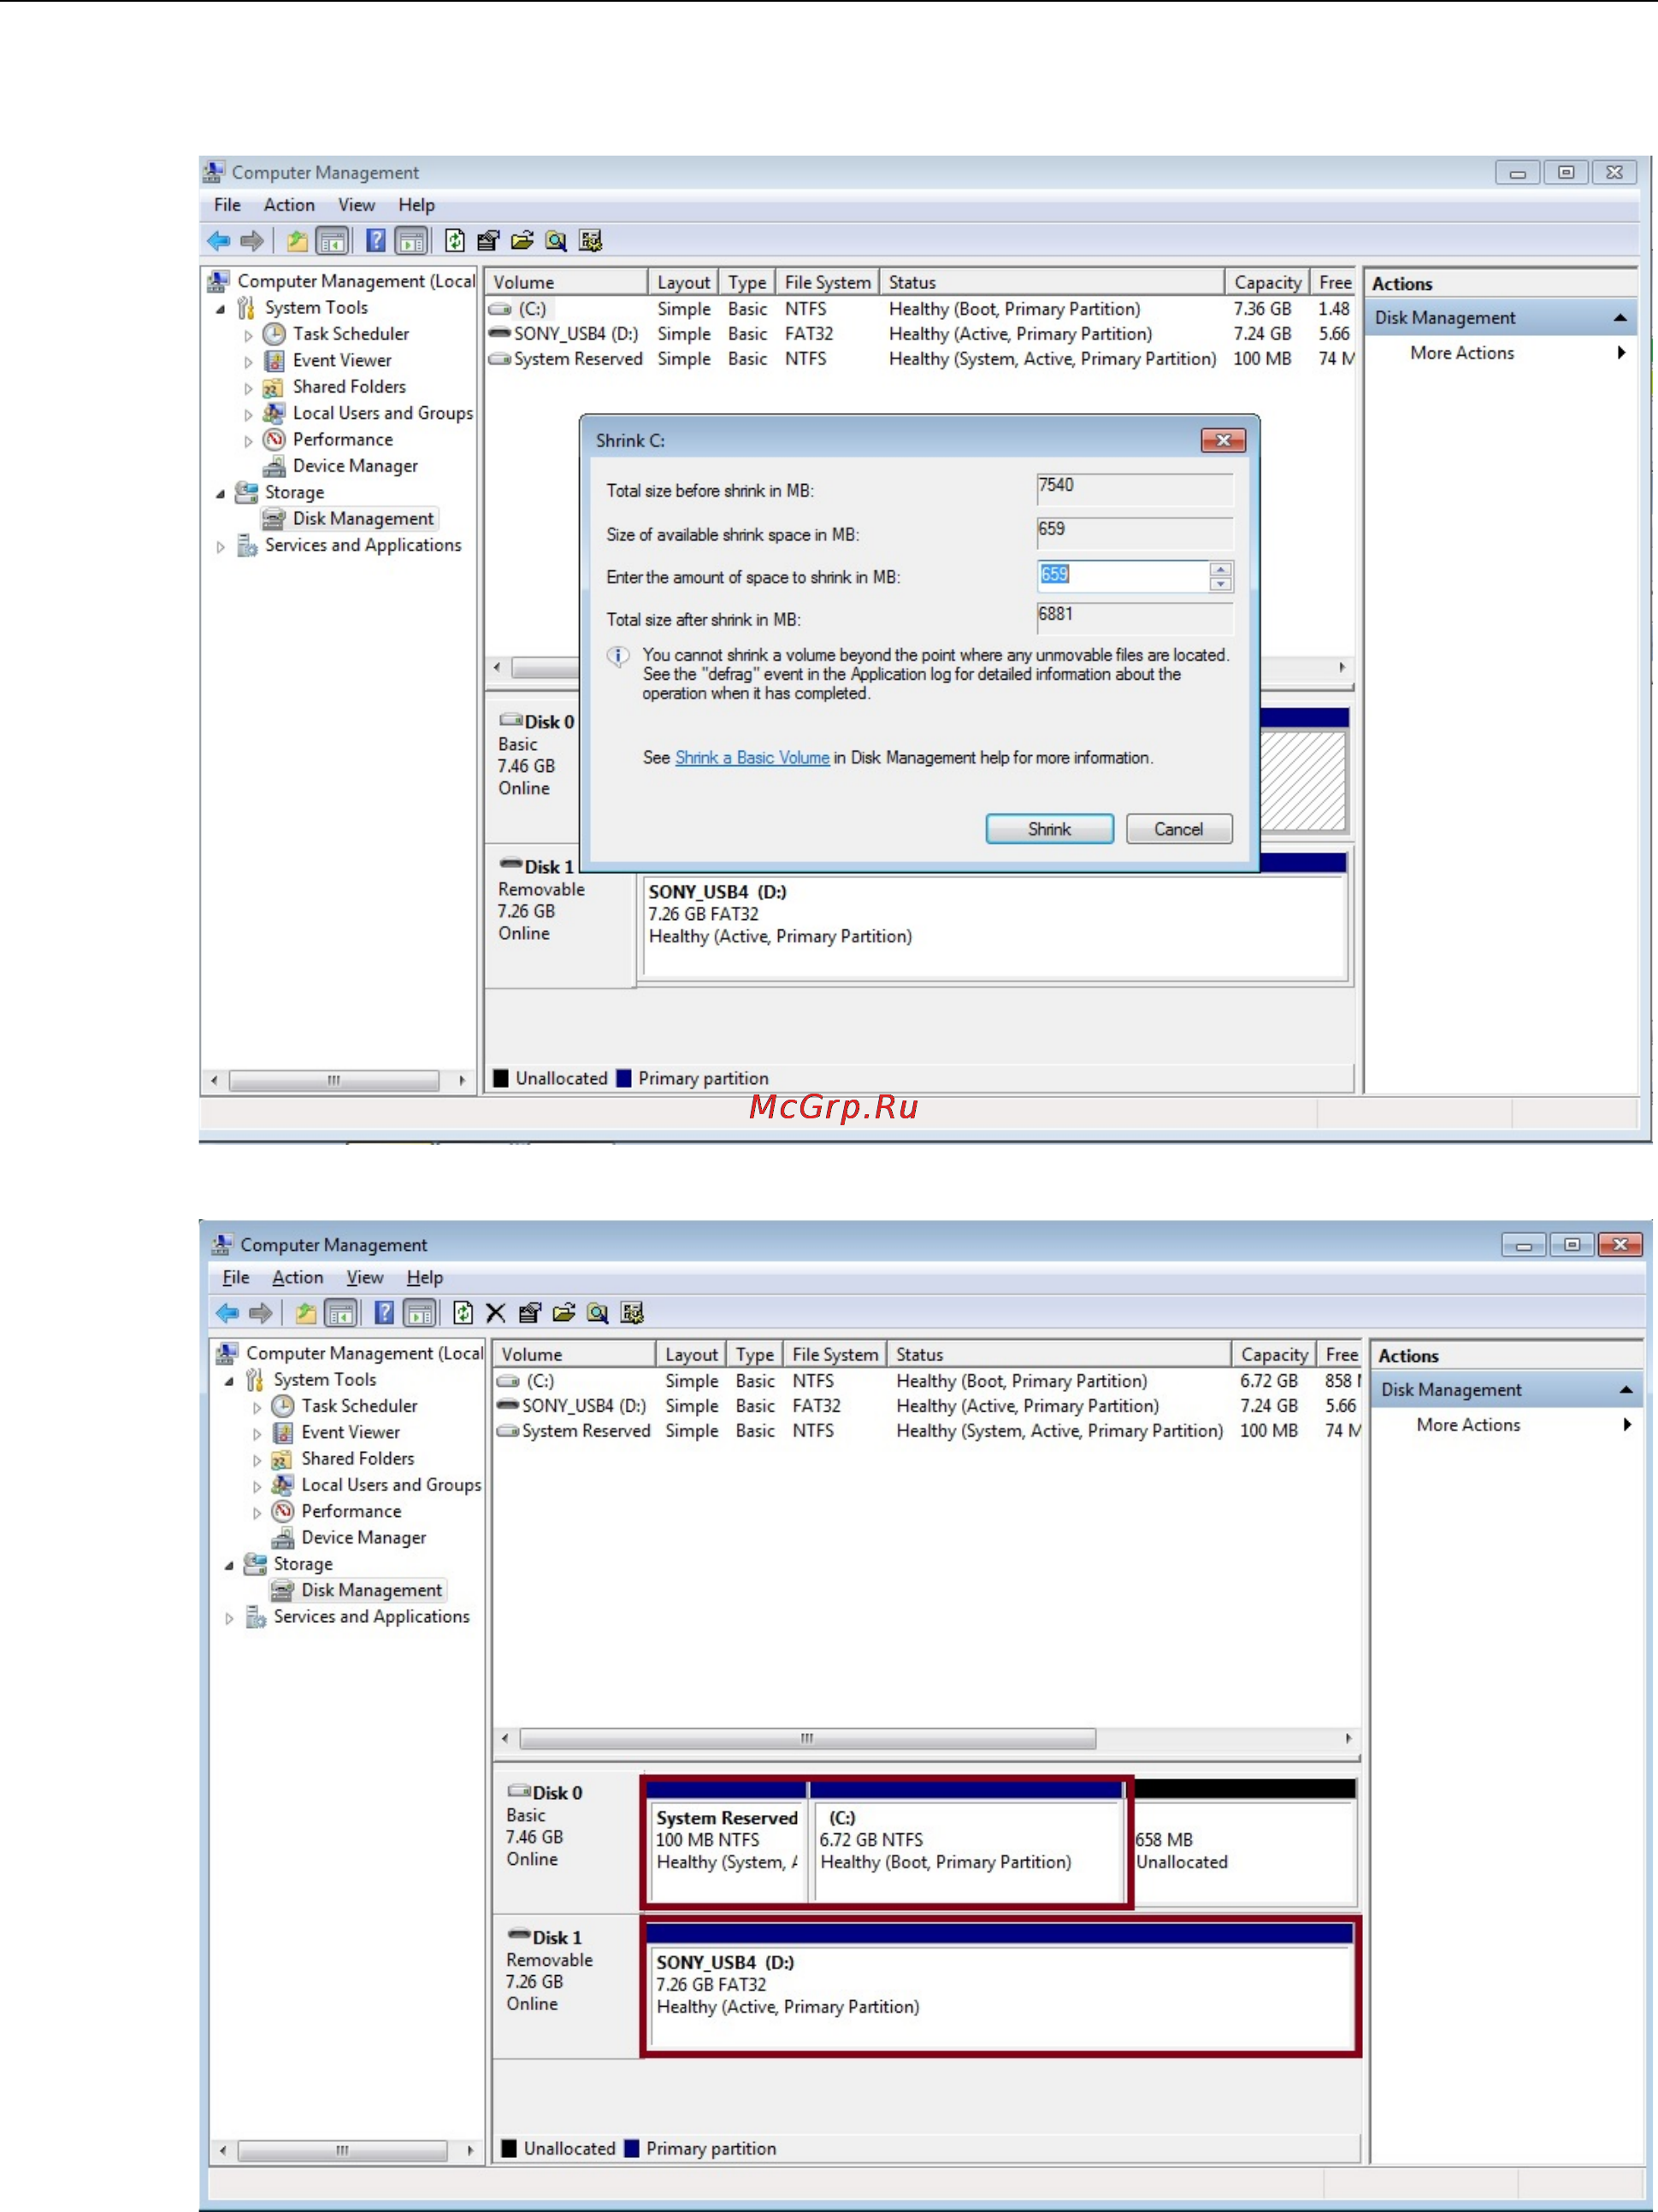Click the Properties icon in the lower window toolbar
1658x2212 pixels.
tap(530, 1313)
